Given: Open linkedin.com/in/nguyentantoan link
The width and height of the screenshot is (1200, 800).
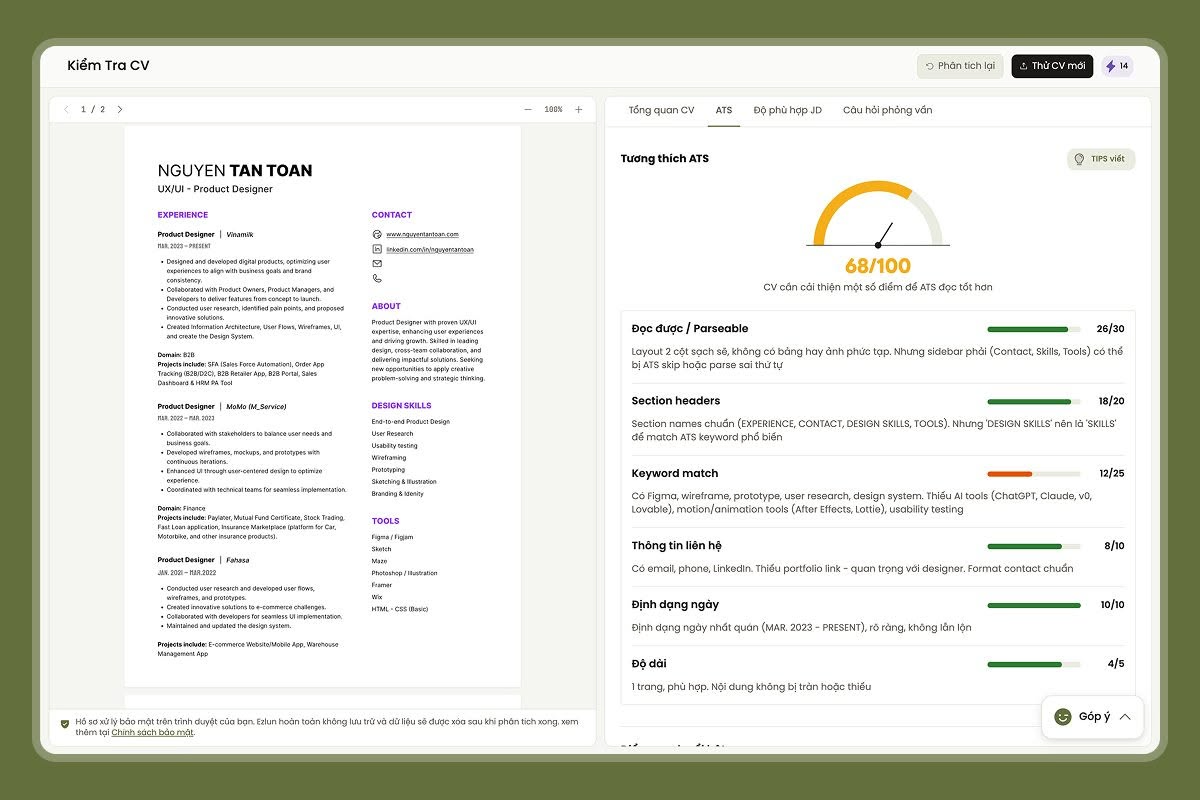Looking at the screenshot, I should click(x=430, y=249).
